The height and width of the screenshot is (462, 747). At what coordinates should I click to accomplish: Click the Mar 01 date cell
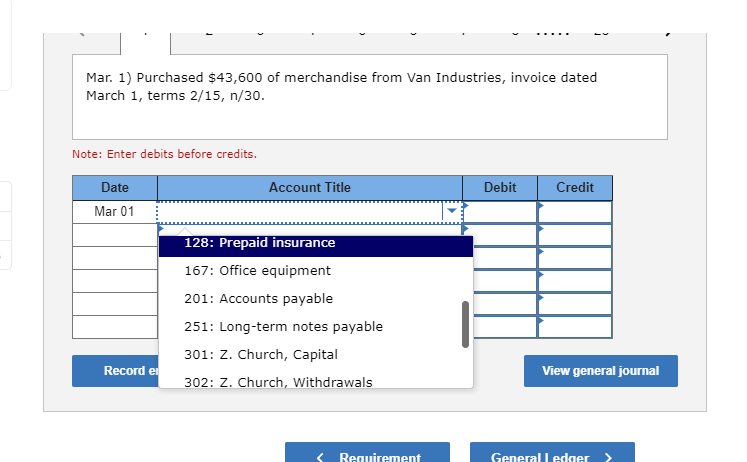pos(115,211)
